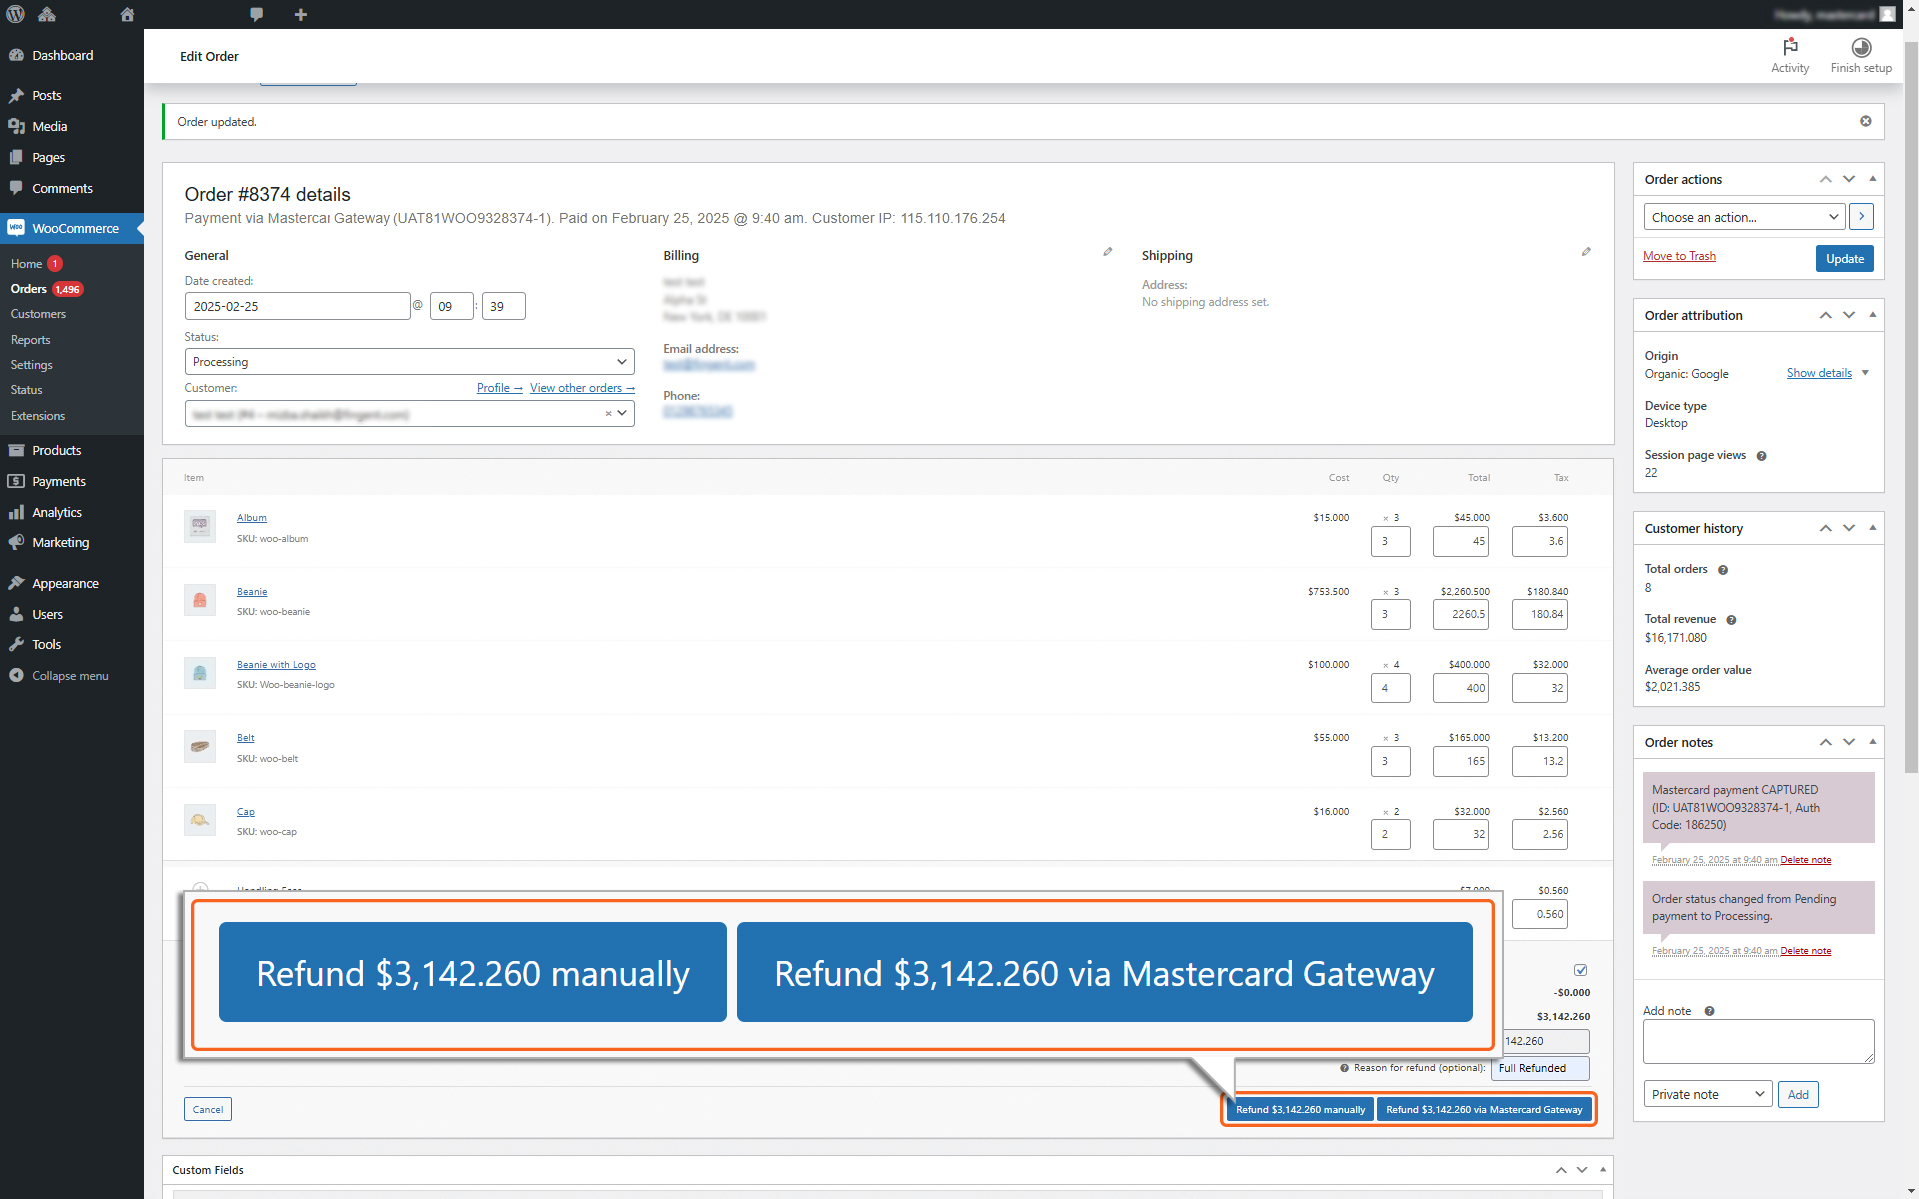
Task: Dismiss the Order updated notice
Action: tap(1865, 121)
